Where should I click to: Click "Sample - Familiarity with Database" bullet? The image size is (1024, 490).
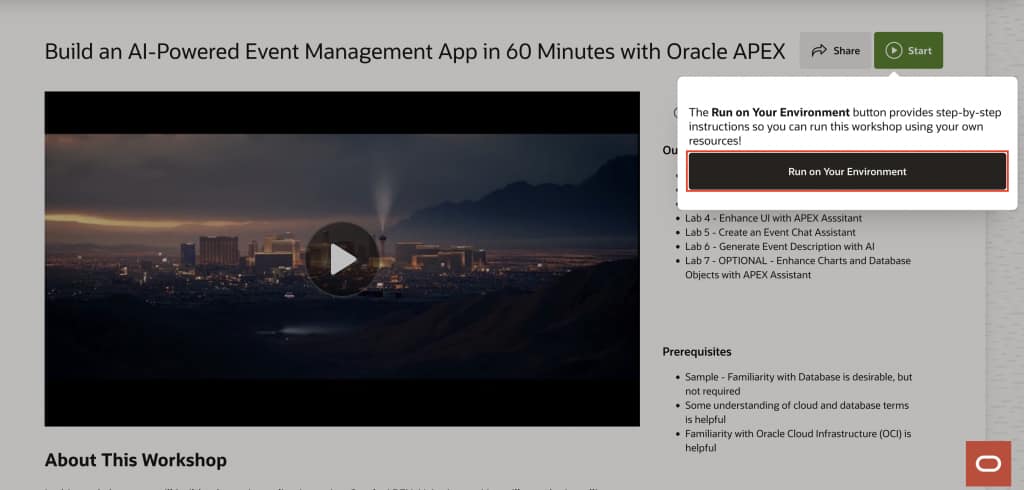(798, 384)
